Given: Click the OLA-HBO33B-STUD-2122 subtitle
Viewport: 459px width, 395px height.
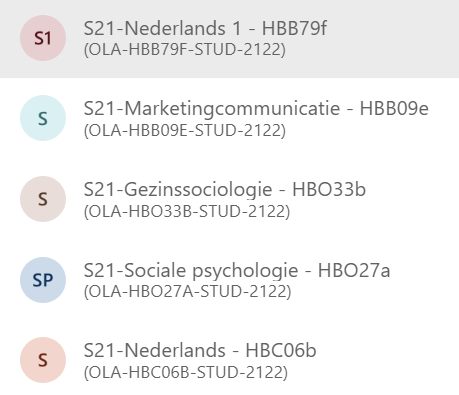Looking at the screenshot, I should 187,211.
